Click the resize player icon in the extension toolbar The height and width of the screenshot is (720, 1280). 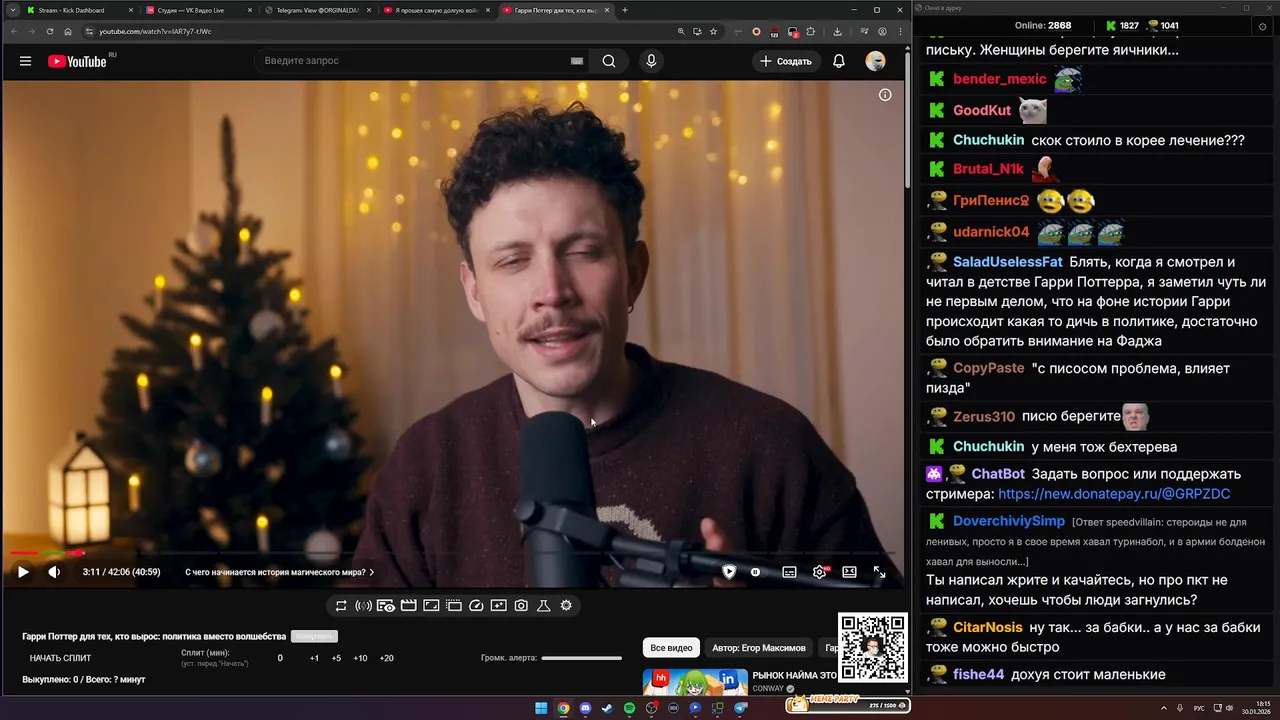coord(431,606)
